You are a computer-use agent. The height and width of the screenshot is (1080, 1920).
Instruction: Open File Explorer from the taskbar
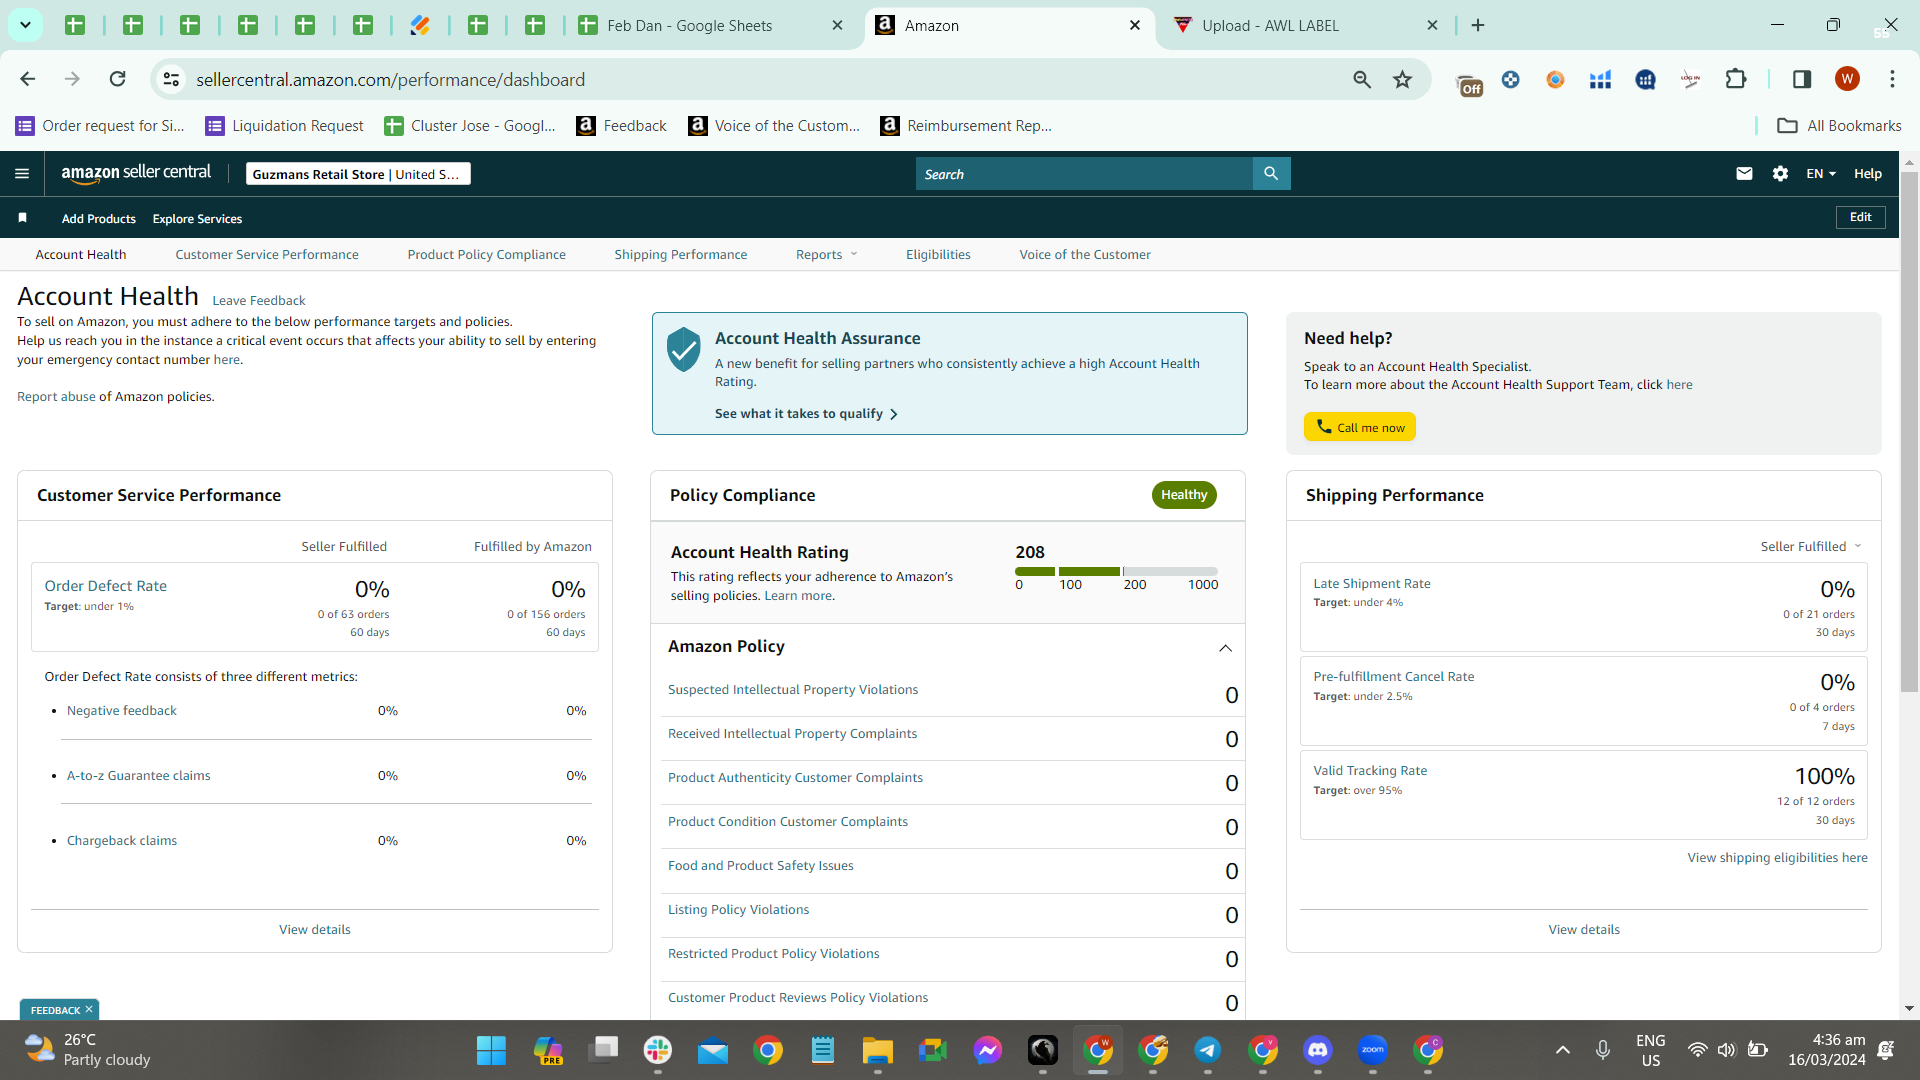click(877, 1051)
